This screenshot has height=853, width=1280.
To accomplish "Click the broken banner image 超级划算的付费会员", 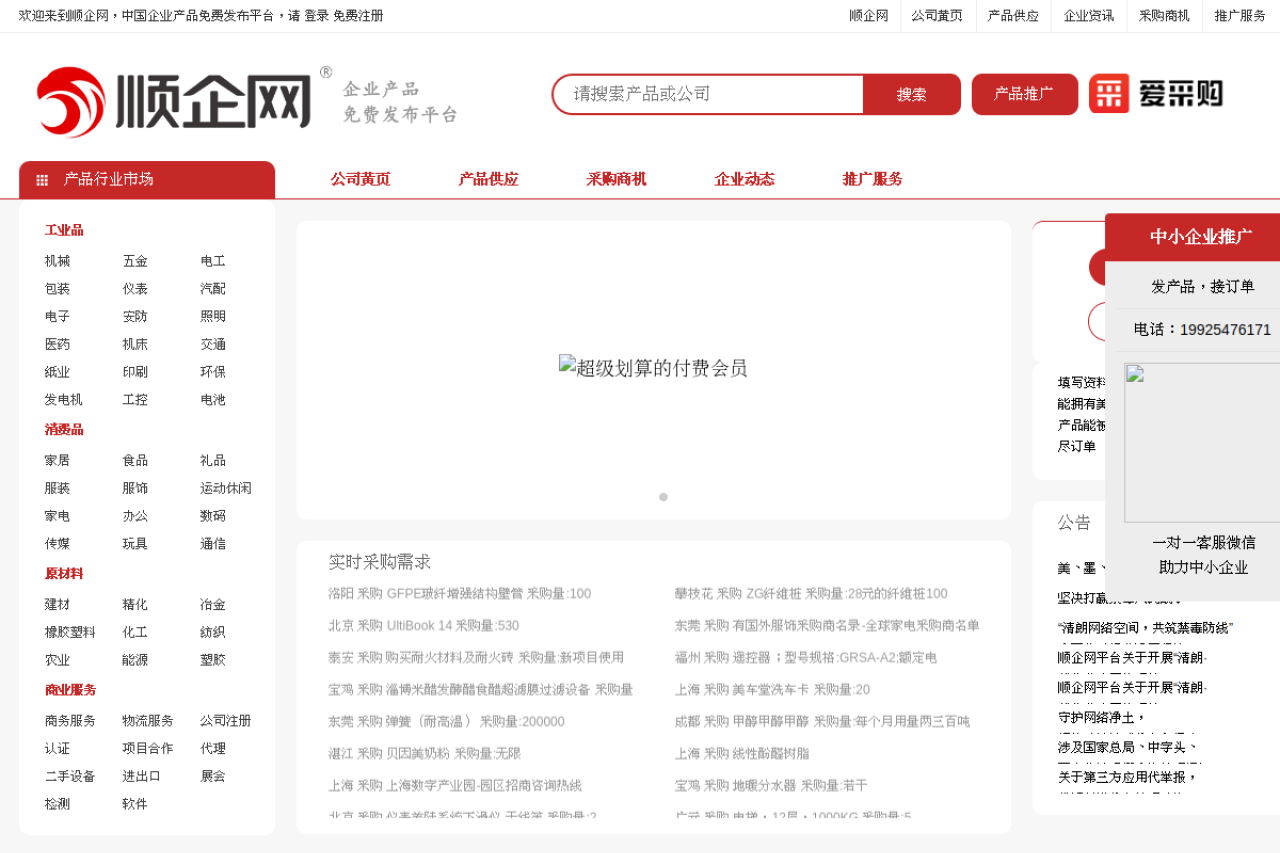I will point(652,368).
